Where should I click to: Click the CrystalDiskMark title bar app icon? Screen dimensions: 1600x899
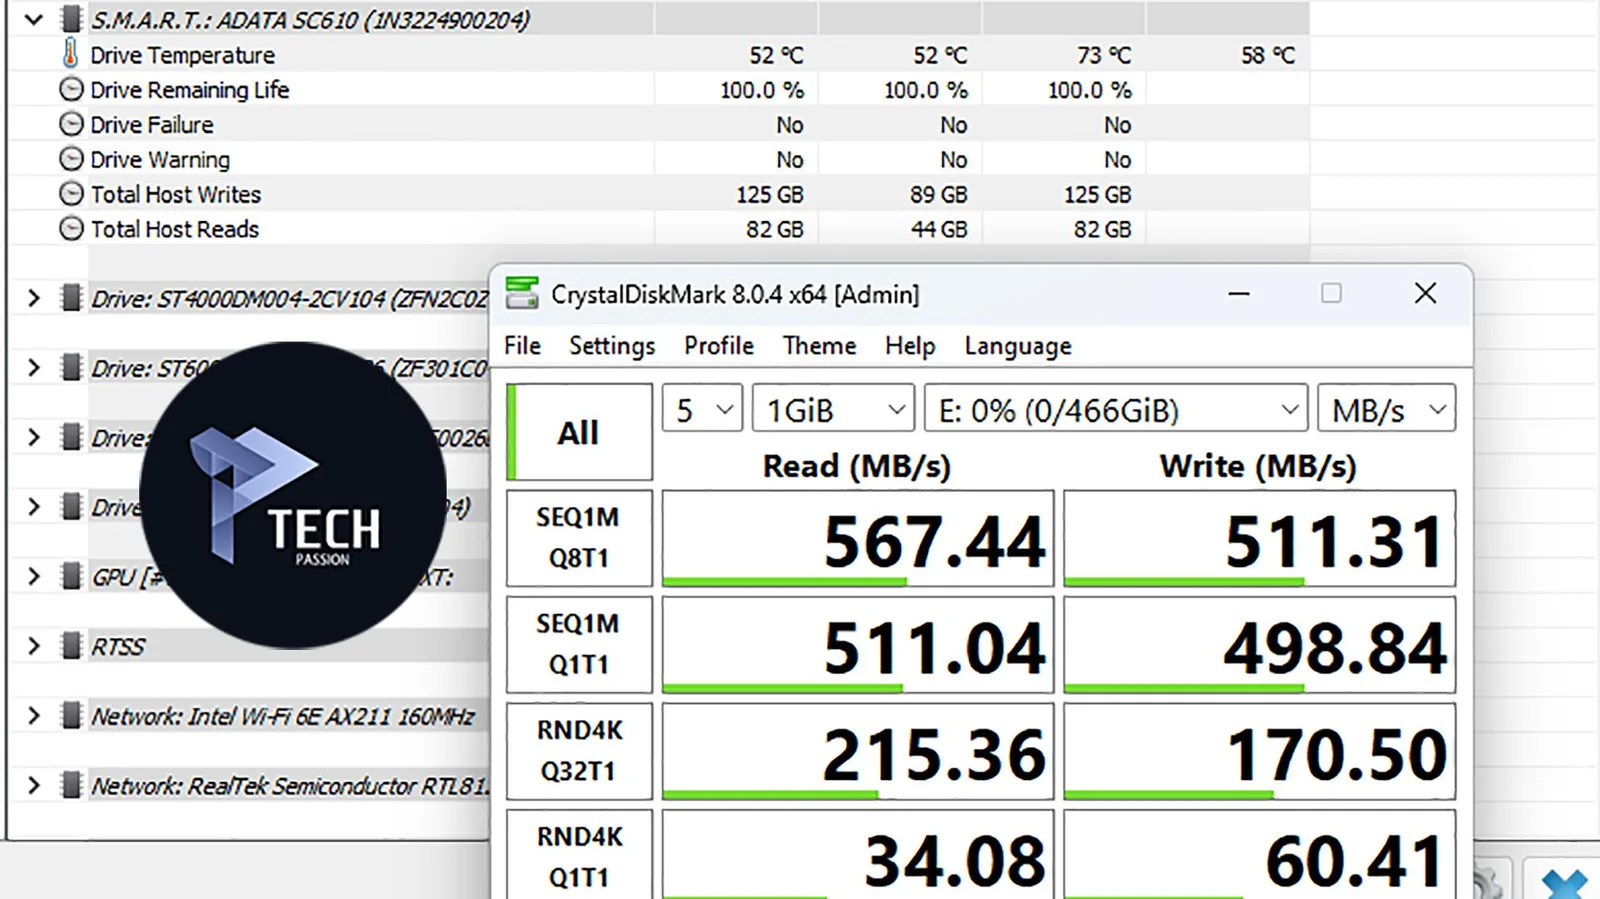(x=522, y=293)
